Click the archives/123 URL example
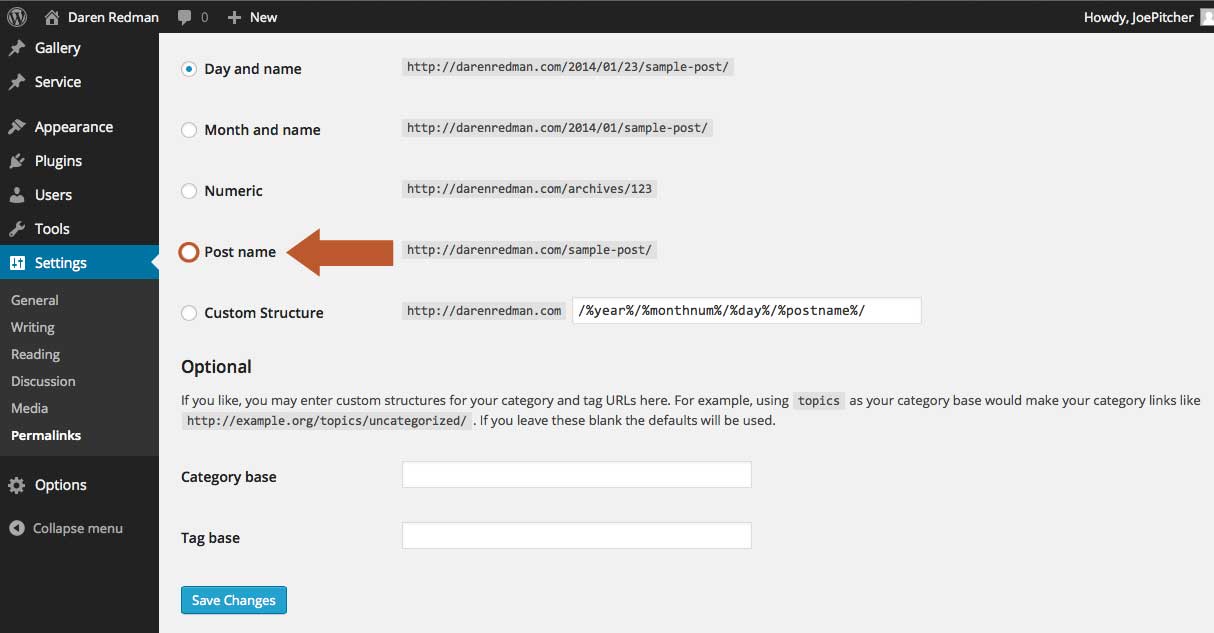Image resolution: width=1214 pixels, height=633 pixels. (x=530, y=188)
